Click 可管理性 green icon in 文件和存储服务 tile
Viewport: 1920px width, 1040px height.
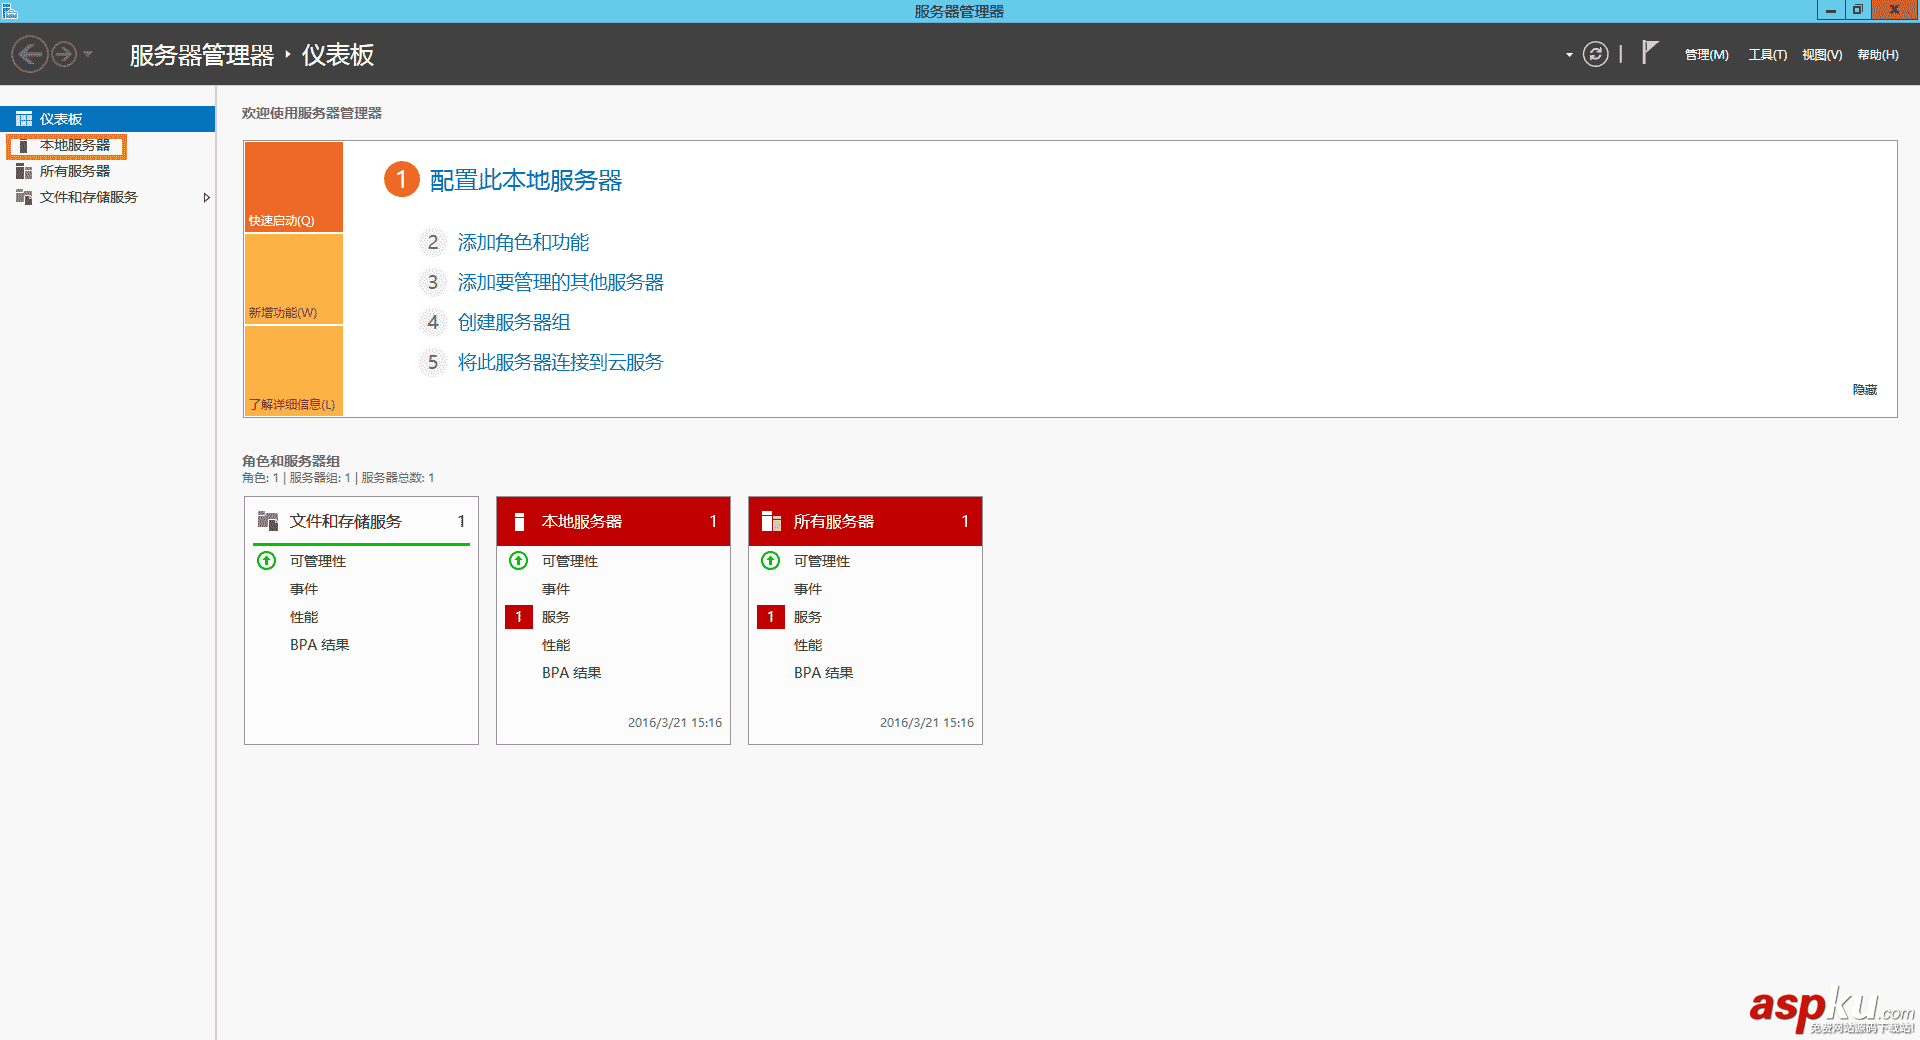click(267, 561)
